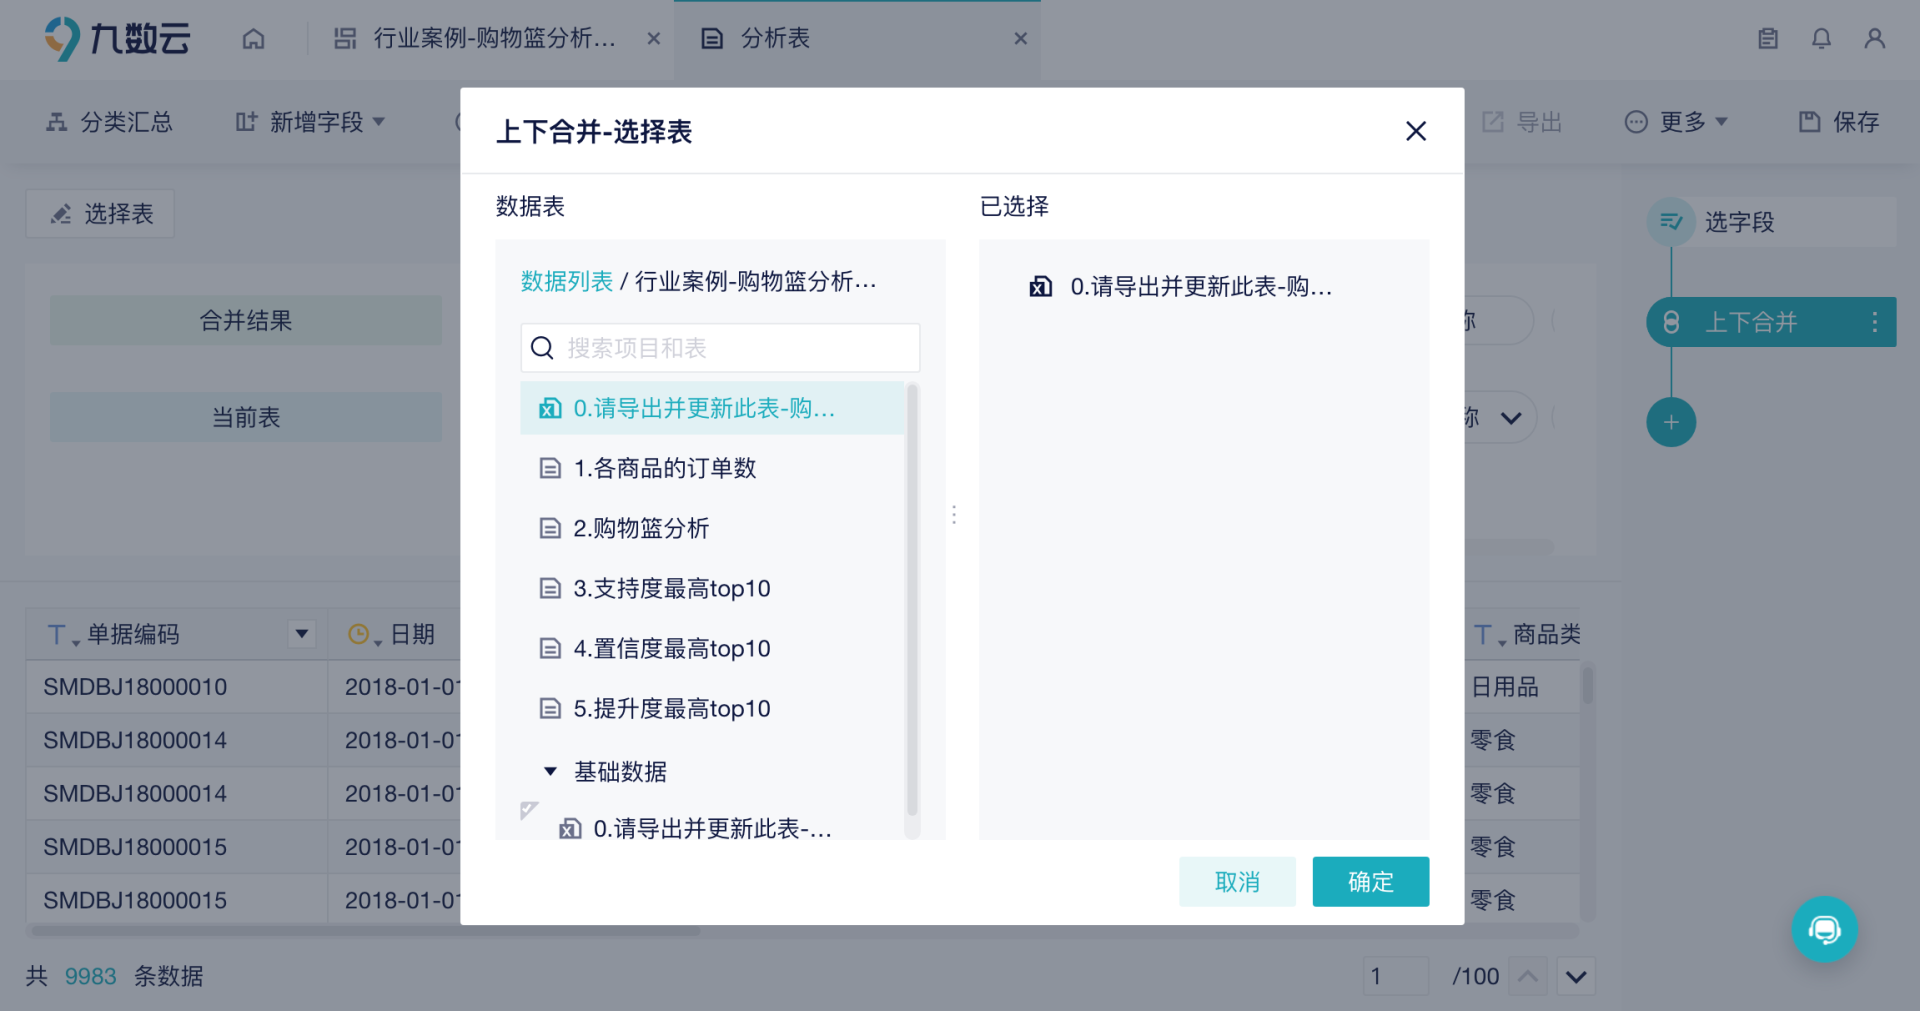Open the customer support chat bubble

tap(1824, 930)
